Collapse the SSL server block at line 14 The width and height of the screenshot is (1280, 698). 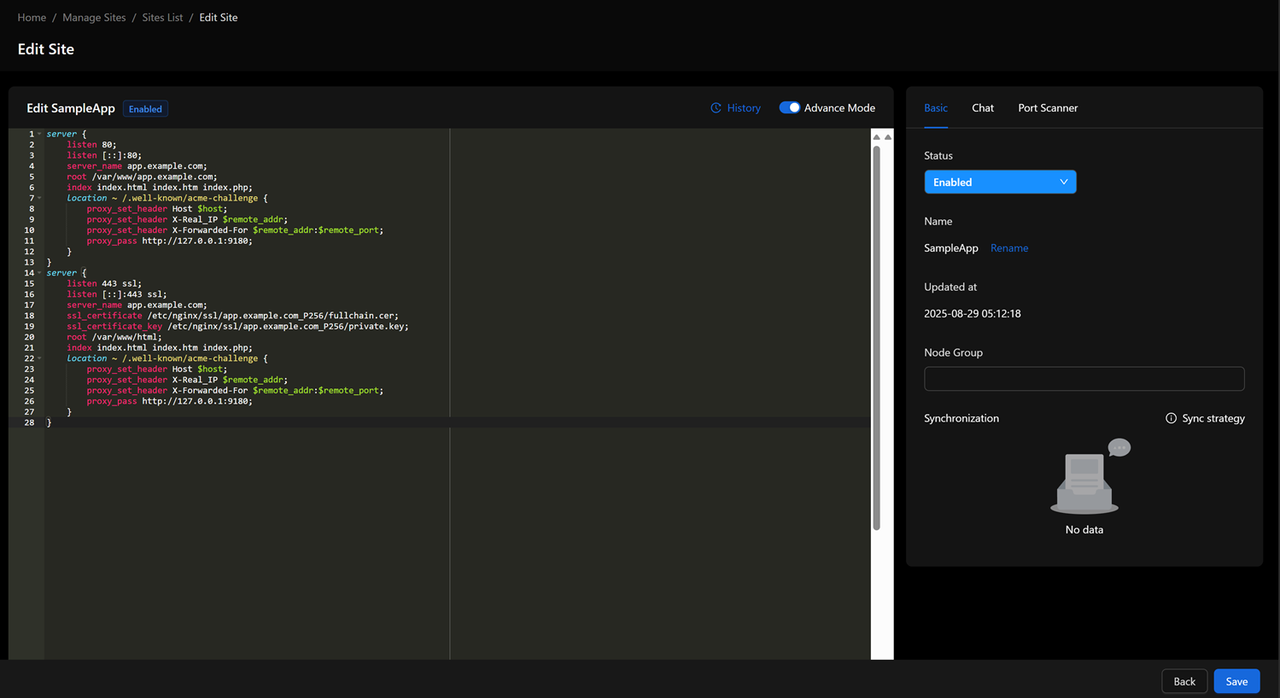coord(38,272)
